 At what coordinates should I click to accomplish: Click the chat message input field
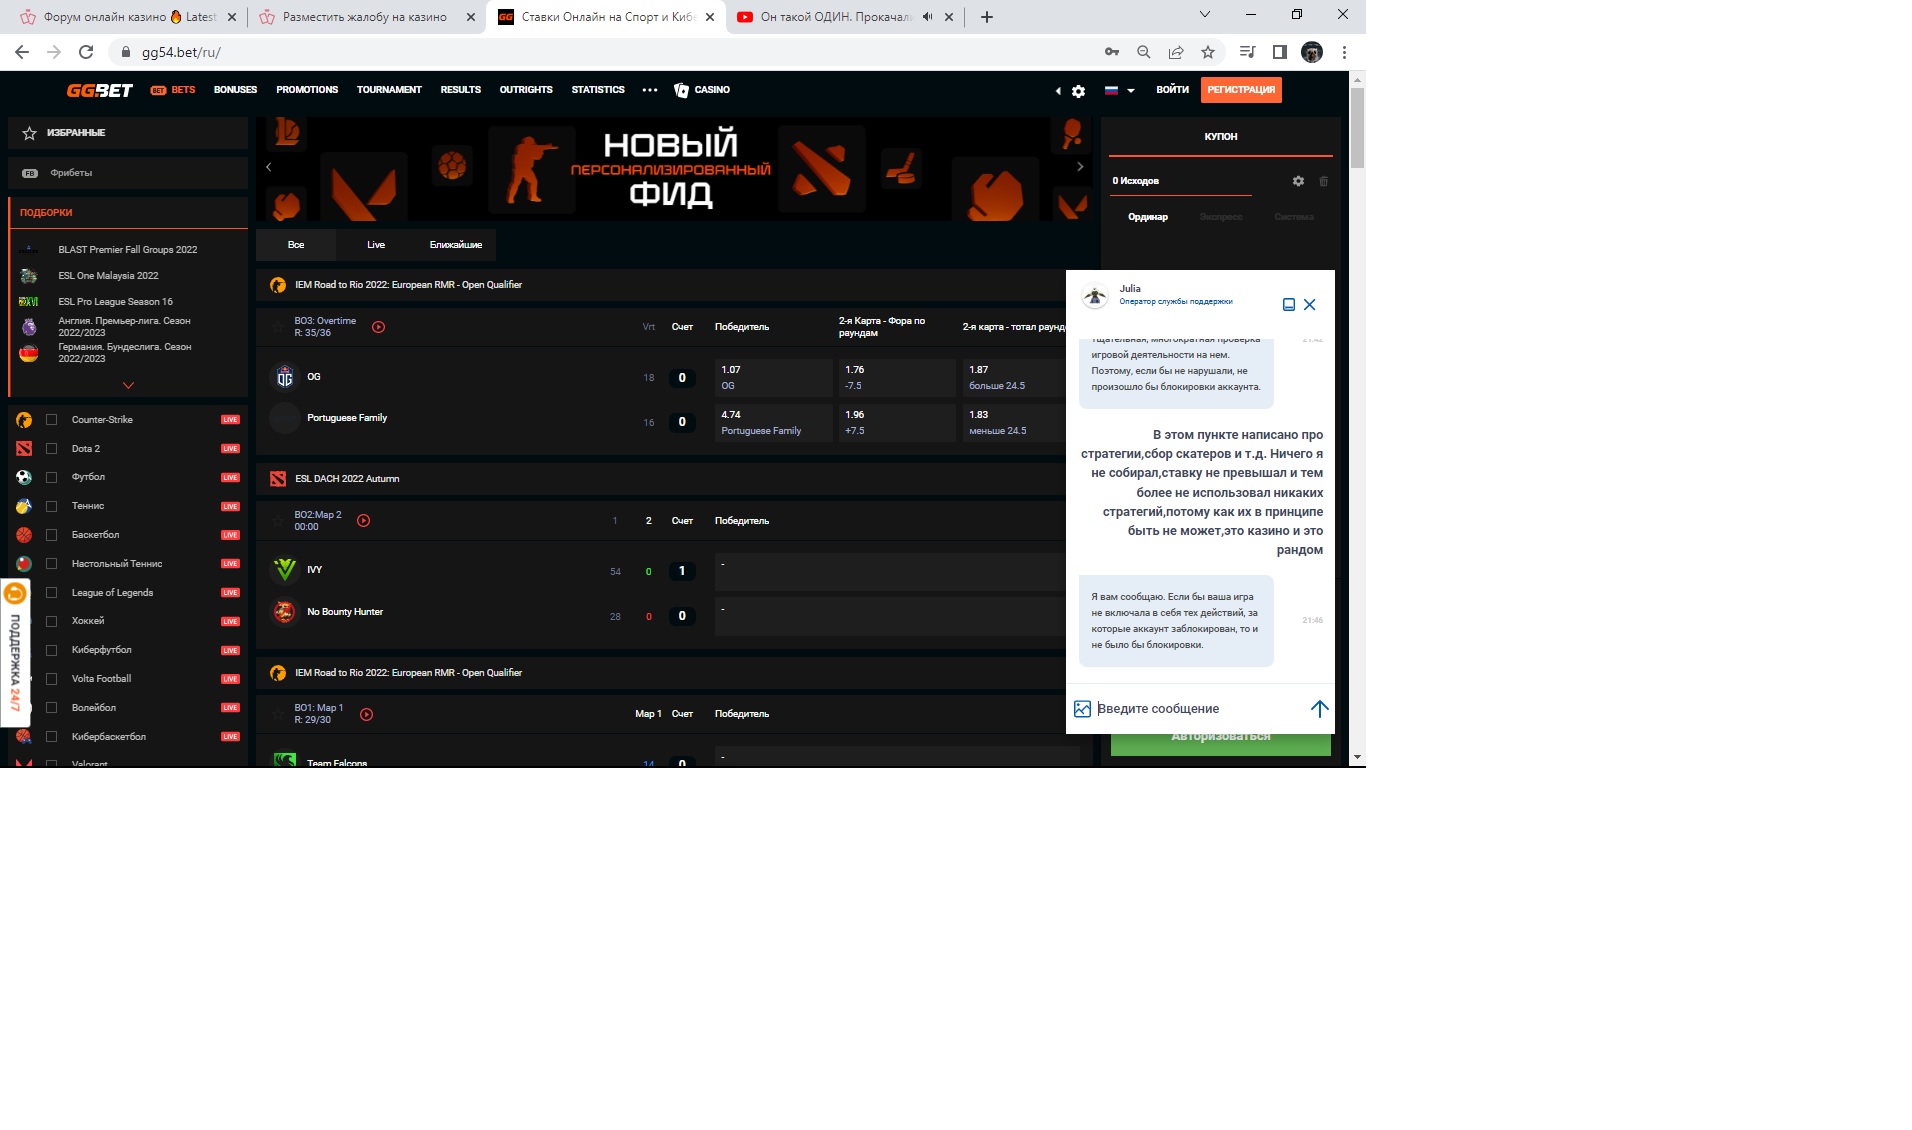click(1198, 709)
